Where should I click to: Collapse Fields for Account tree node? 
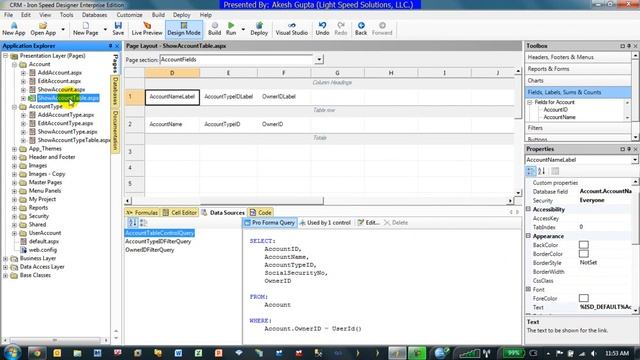(530, 102)
